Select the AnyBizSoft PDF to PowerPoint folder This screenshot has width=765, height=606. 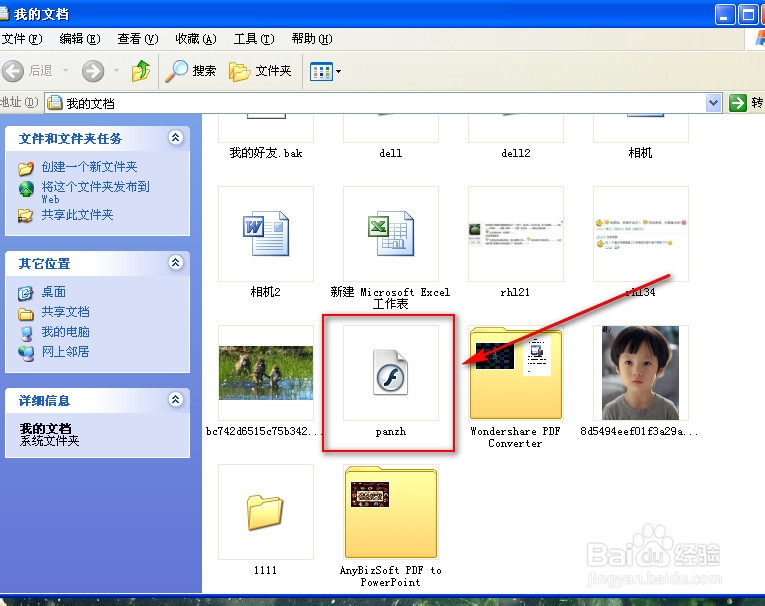(x=391, y=512)
